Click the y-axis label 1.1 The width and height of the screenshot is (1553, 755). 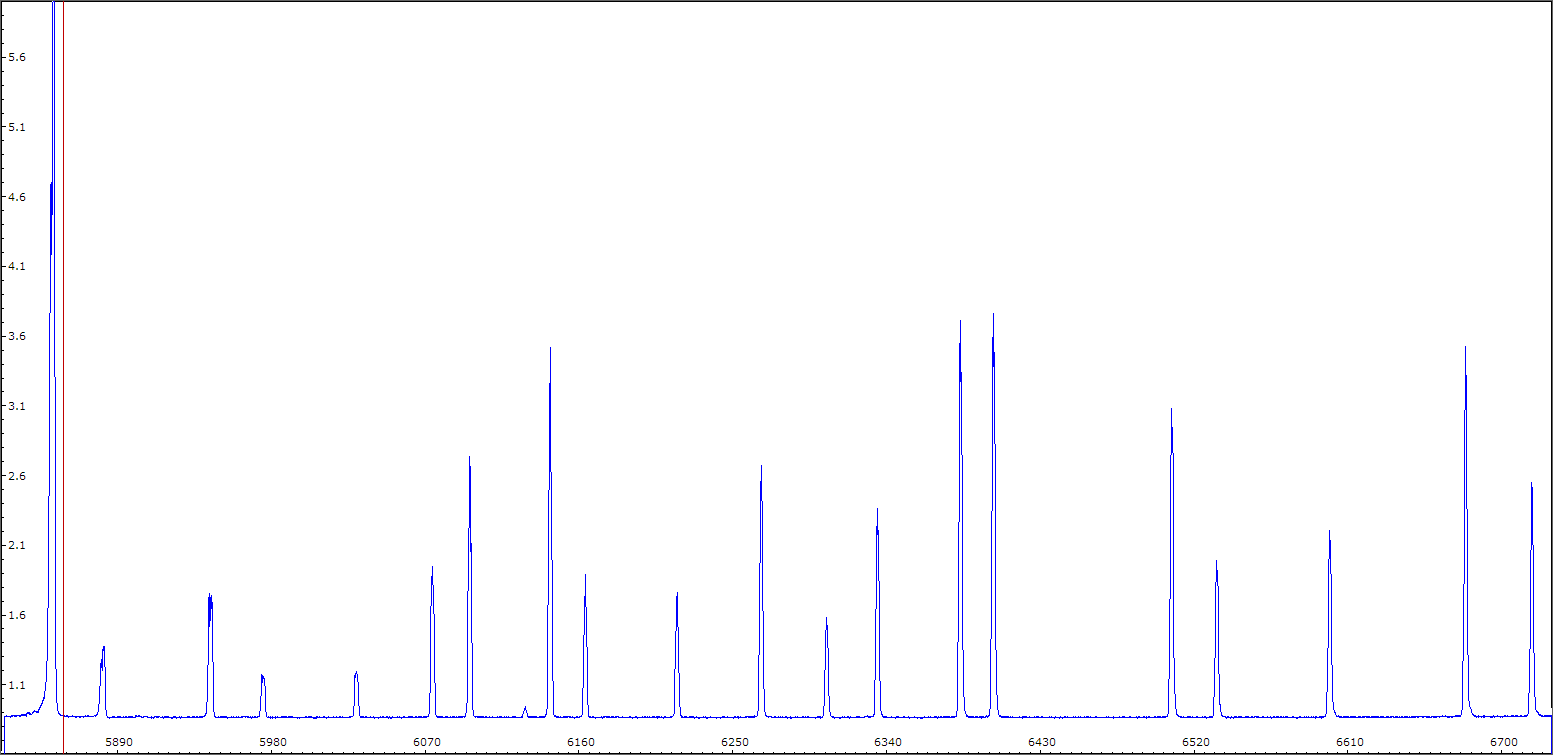[16, 686]
